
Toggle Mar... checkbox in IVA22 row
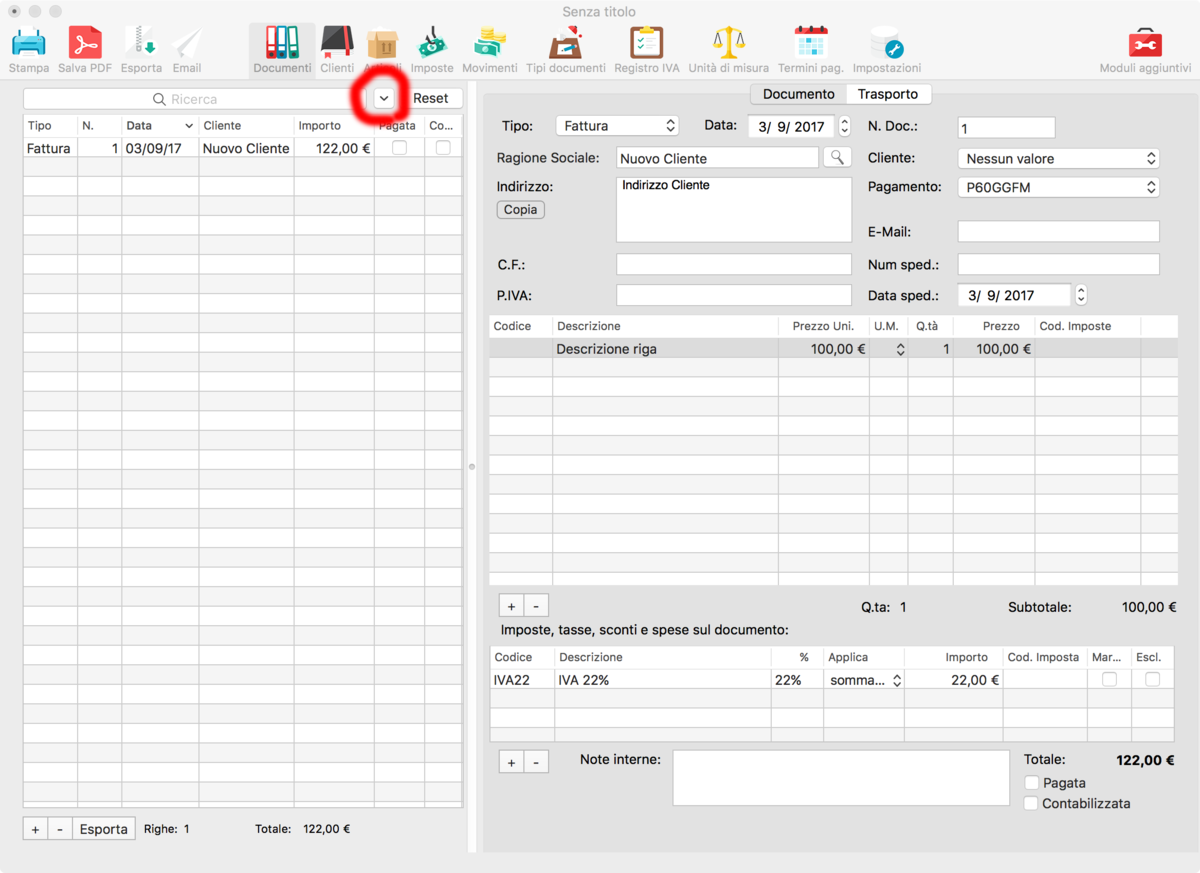[1109, 680]
